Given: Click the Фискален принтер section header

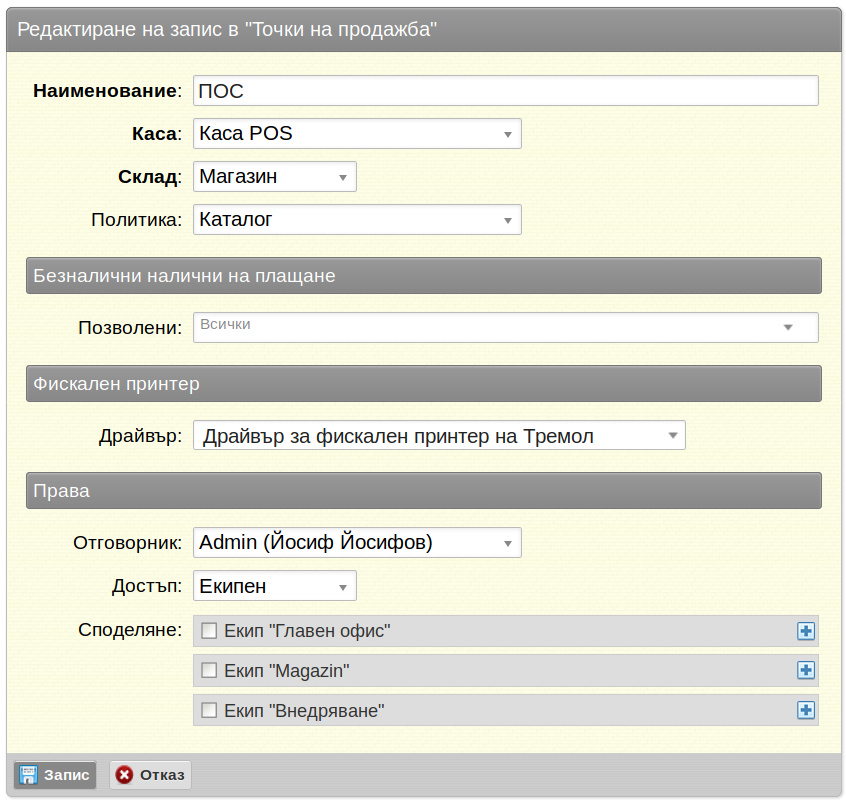Looking at the screenshot, I should (x=424, y=384).
